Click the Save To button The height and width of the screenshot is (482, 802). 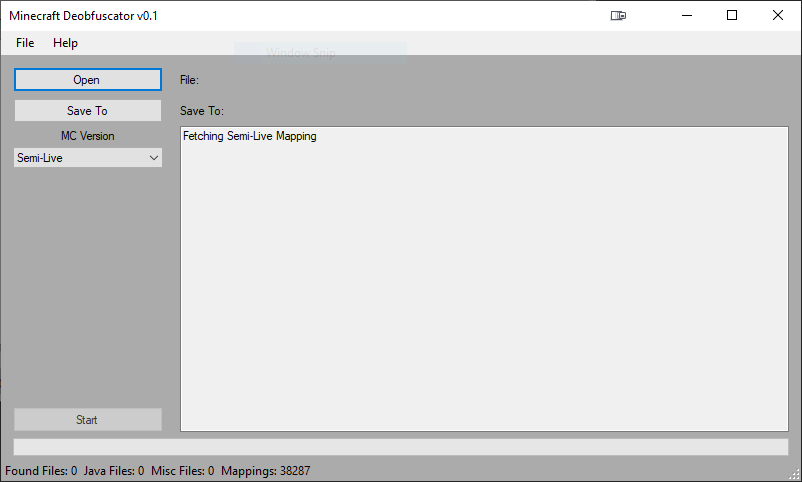88,111
